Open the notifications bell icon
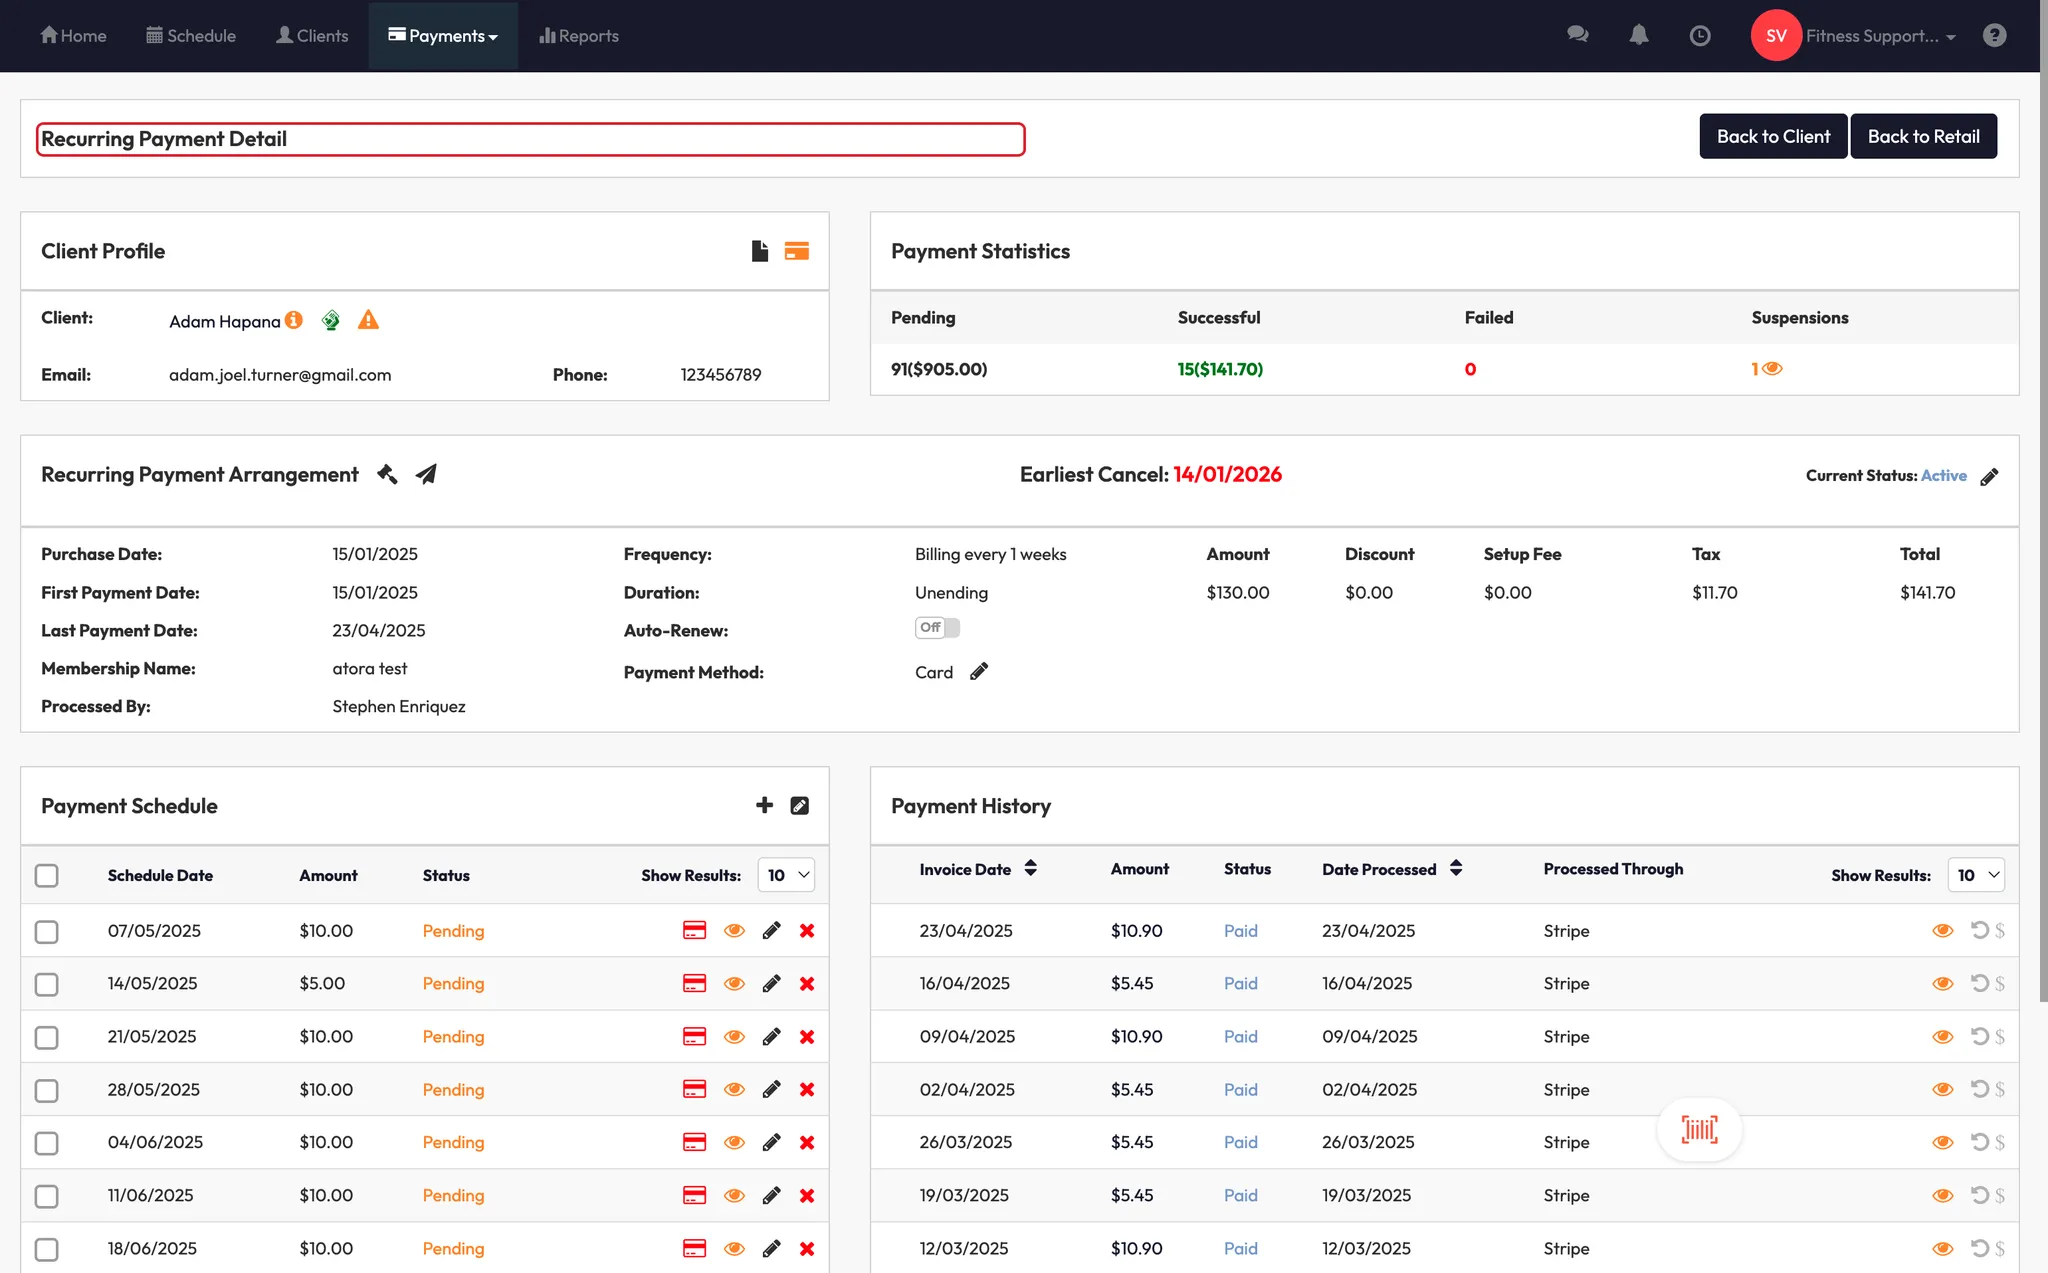 pyautogui.click(x=1638, y=36)
